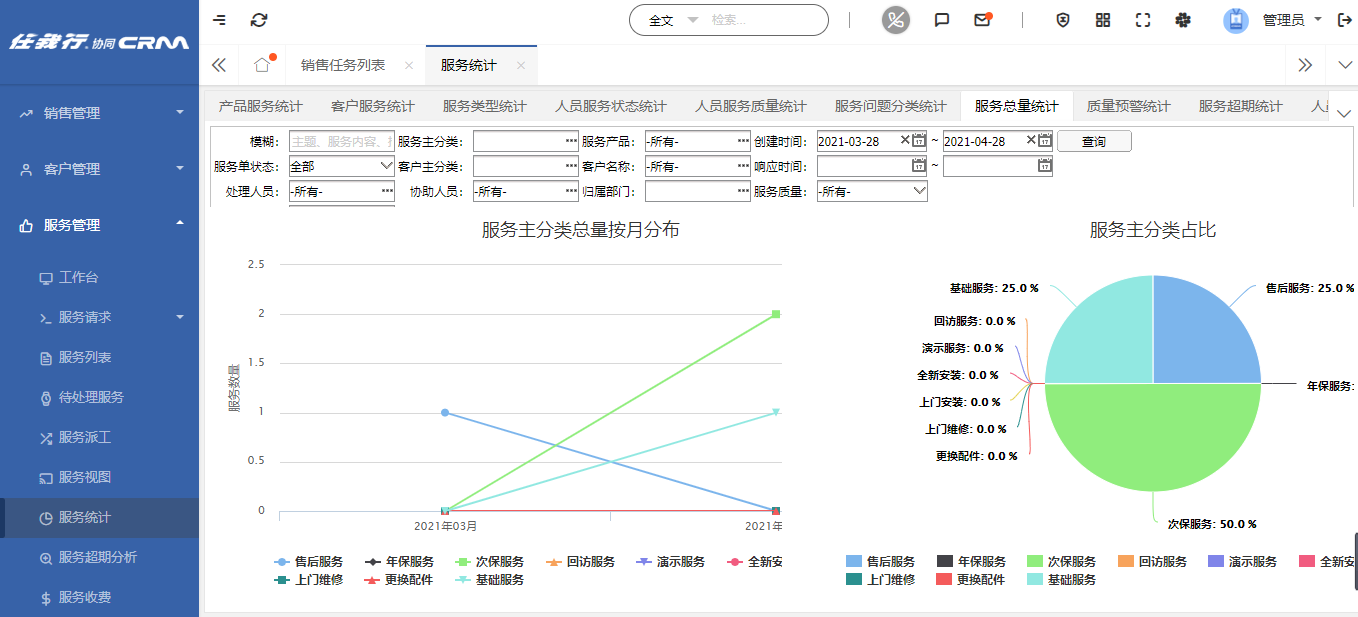Open the apps grid icon
This screenshot has width=1358, height=617.
tap(1102, 18)
